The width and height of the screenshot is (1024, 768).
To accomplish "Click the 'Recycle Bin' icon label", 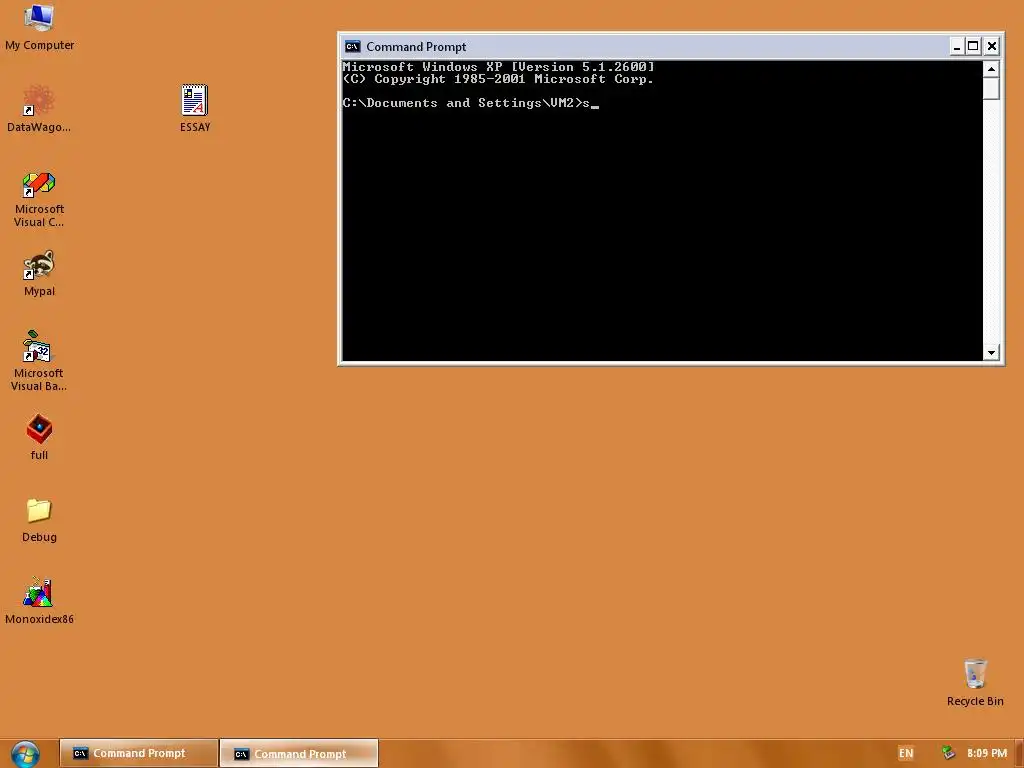I will pyautogui.click(x=975, y=701).
